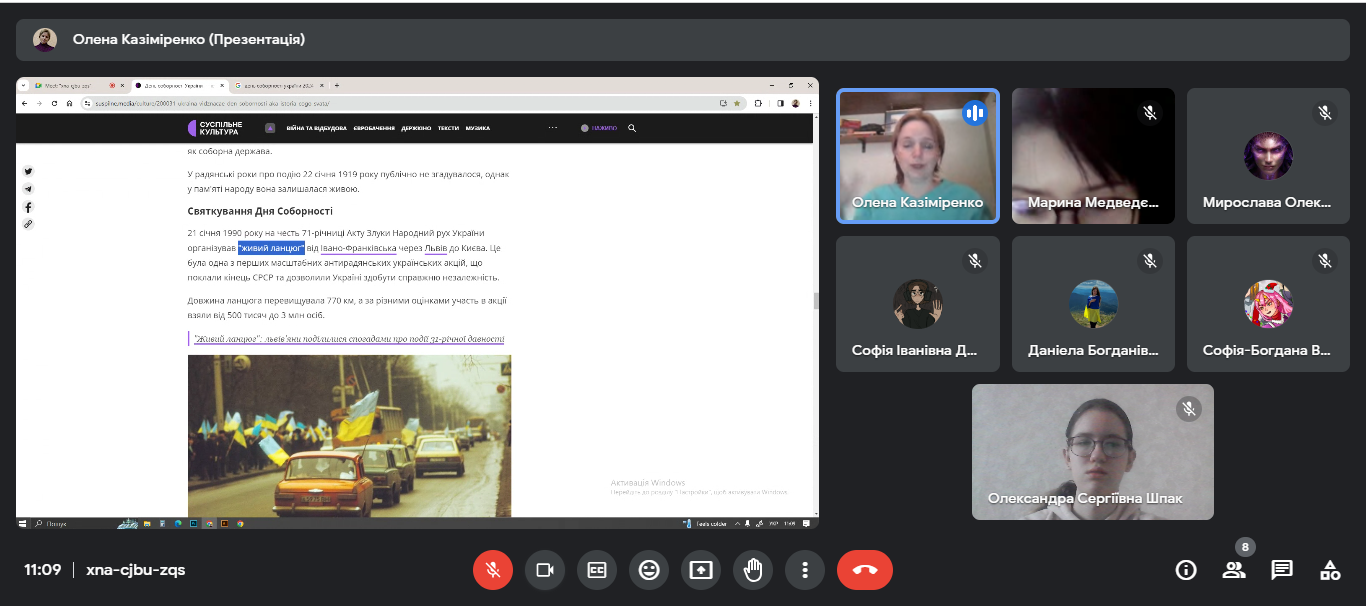Click the presentation header Олена Казіміренко (Презентація)
Screen dimensions: 1366x606
[189, 40]
